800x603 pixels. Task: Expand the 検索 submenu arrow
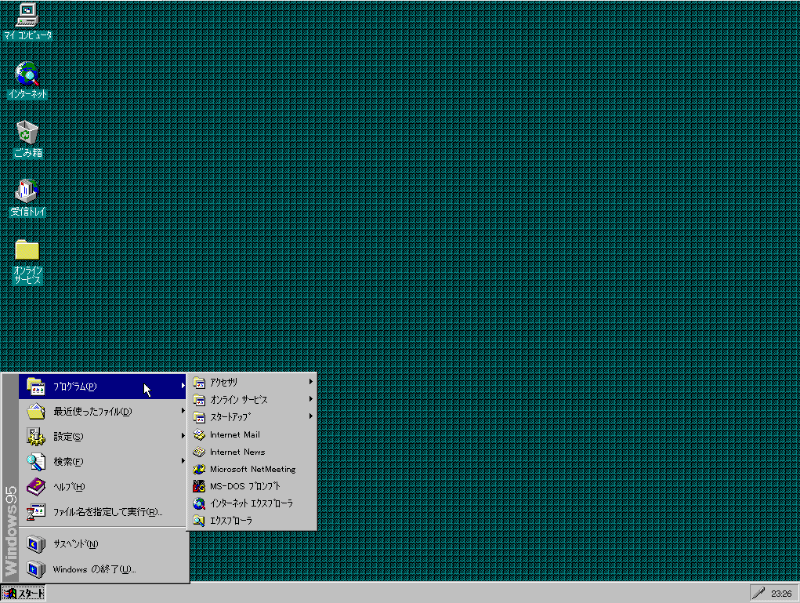click(x=183, y=461)
